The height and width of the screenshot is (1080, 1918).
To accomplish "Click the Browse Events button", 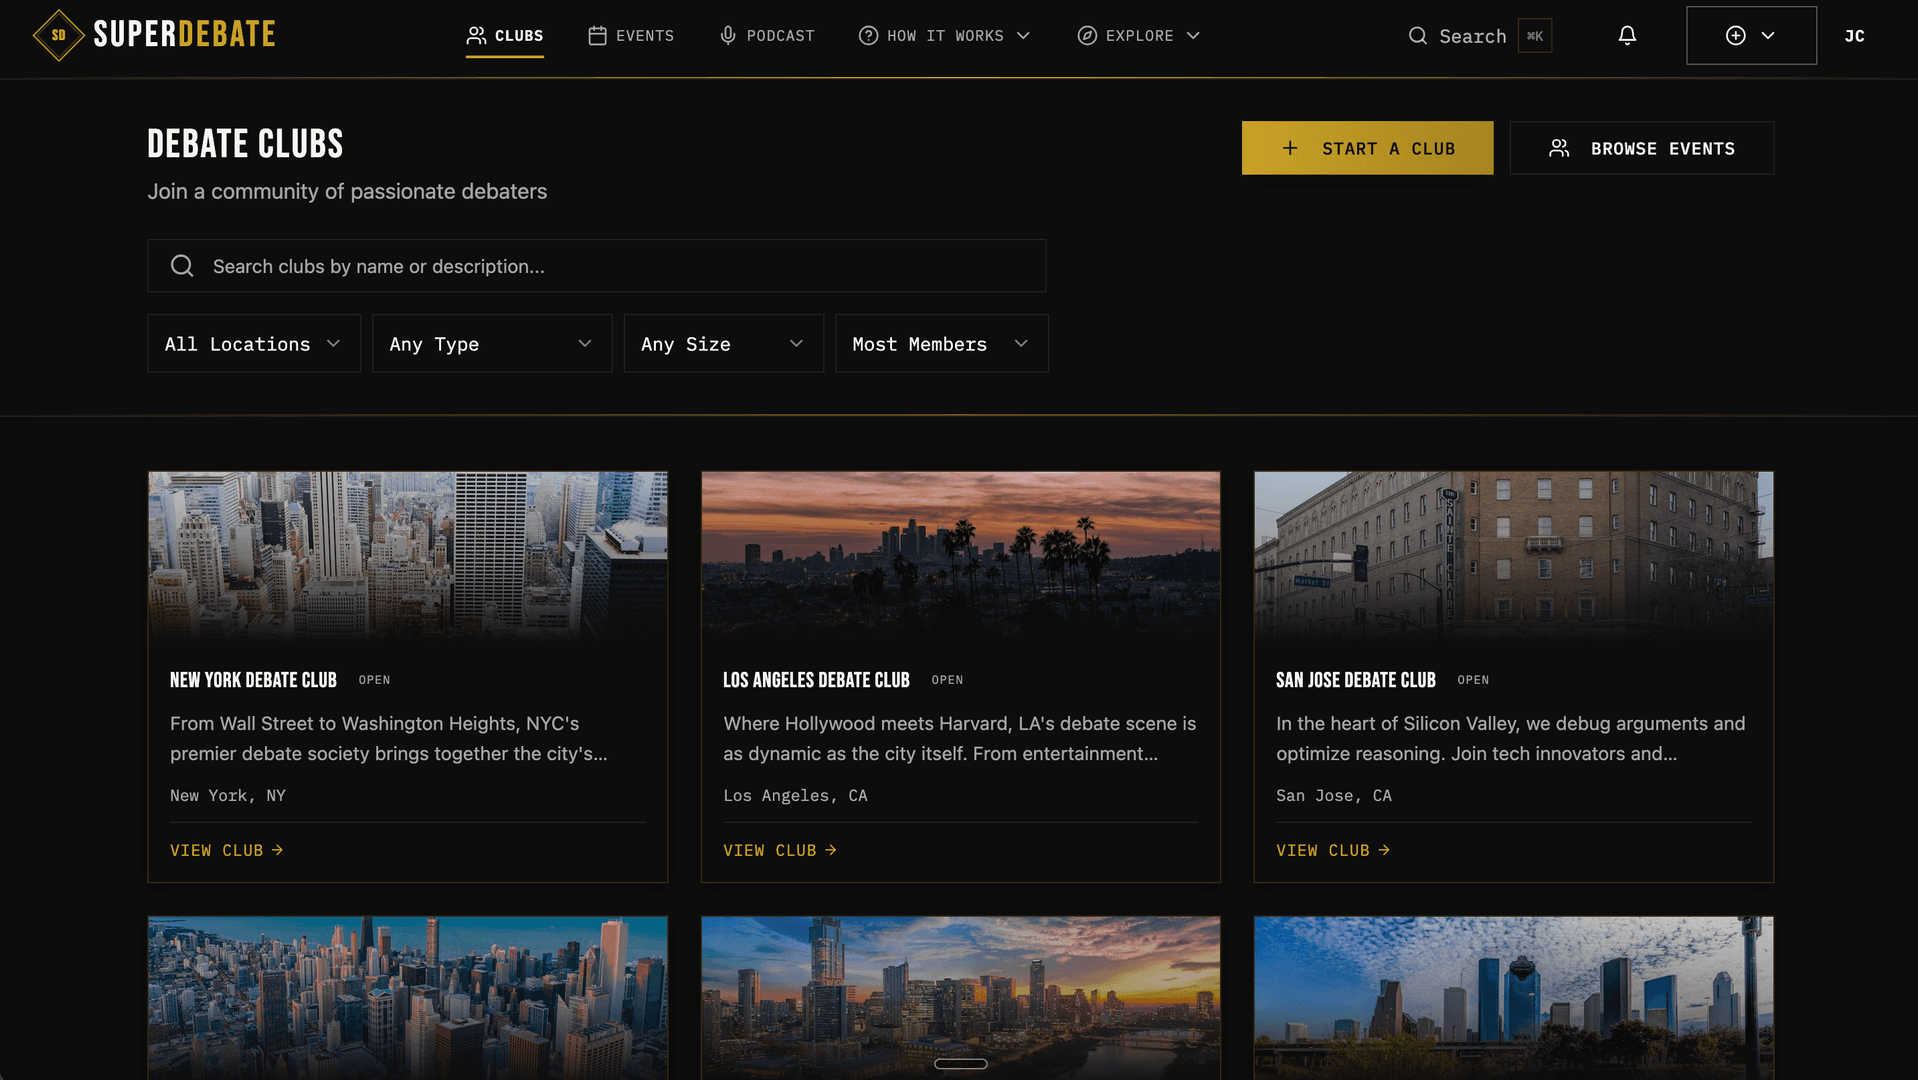I will [1641, 148].
